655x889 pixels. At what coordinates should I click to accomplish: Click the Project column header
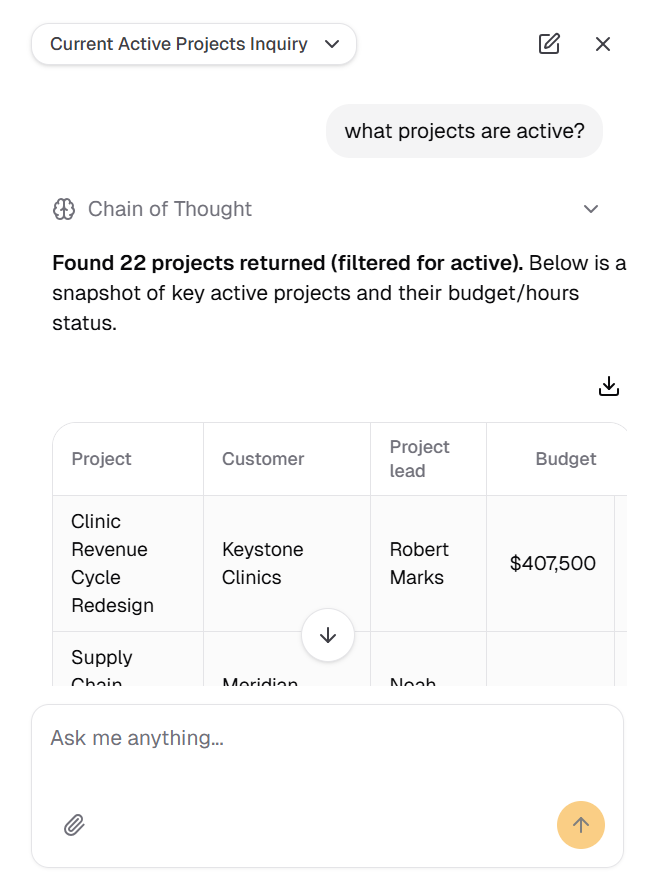102,459
